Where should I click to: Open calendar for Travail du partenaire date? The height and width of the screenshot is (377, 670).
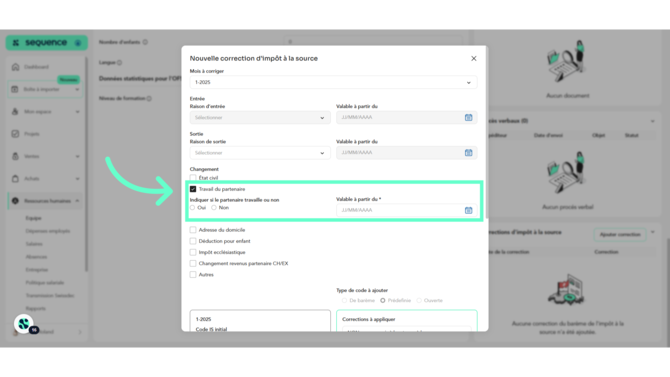(x=468, y=210)
